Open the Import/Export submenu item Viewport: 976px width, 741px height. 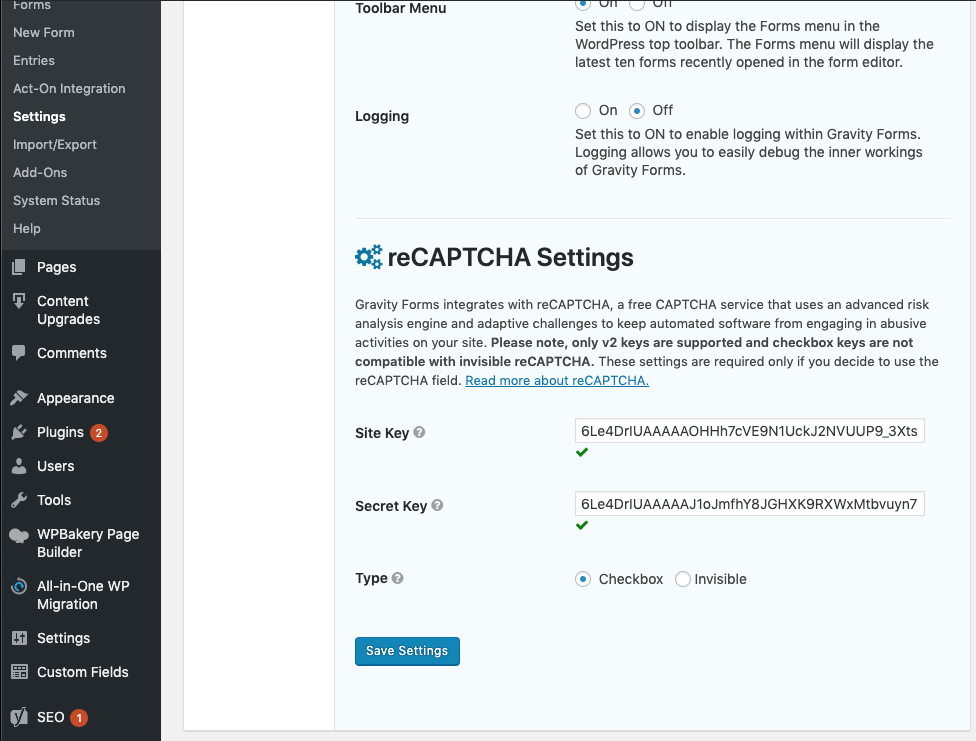(x=55, y=144)
